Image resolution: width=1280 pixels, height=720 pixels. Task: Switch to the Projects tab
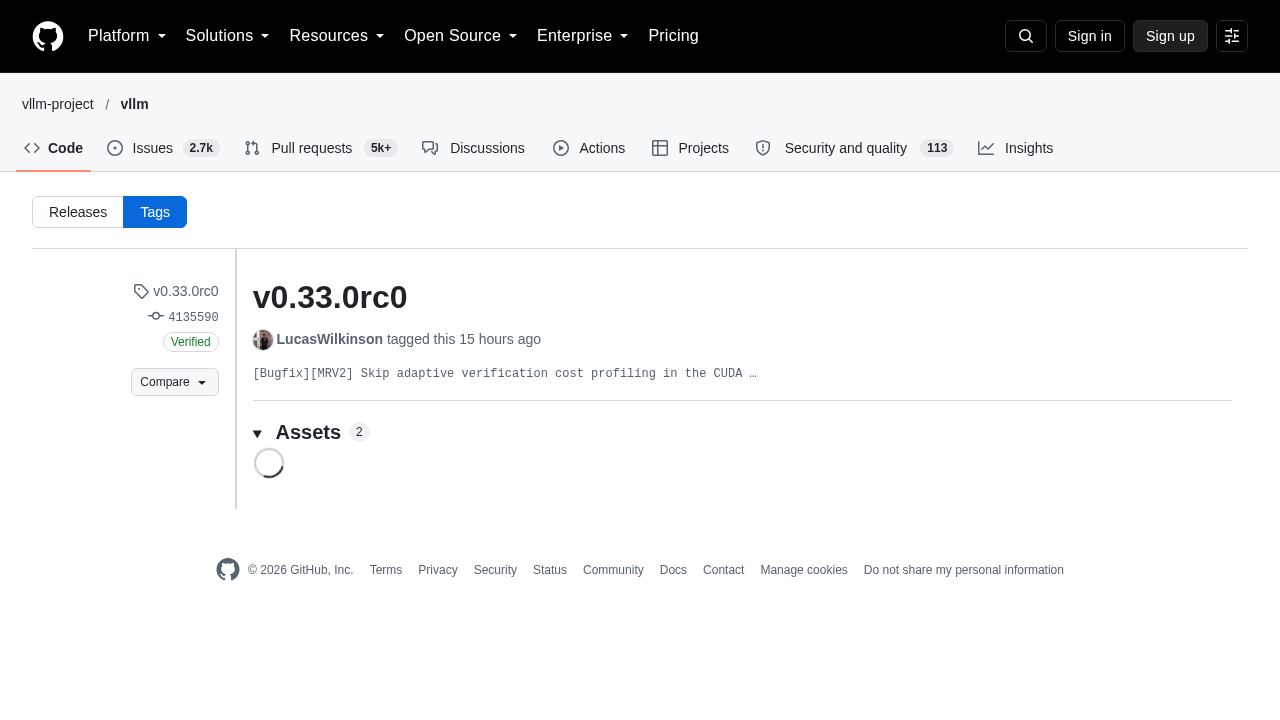tap(690, 148)
